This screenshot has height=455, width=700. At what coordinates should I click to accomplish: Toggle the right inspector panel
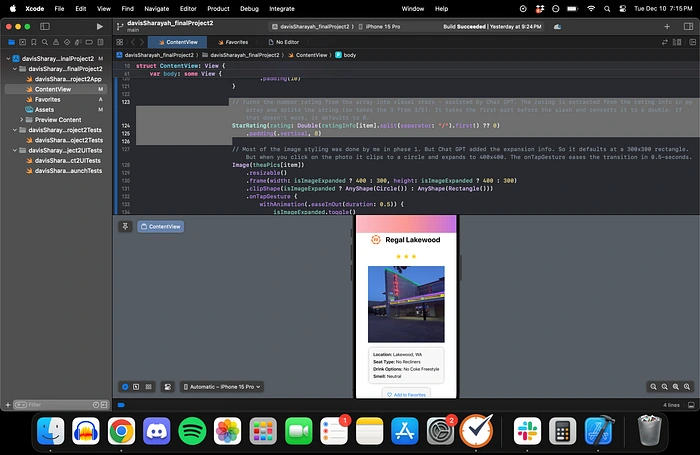coord(686,26)
